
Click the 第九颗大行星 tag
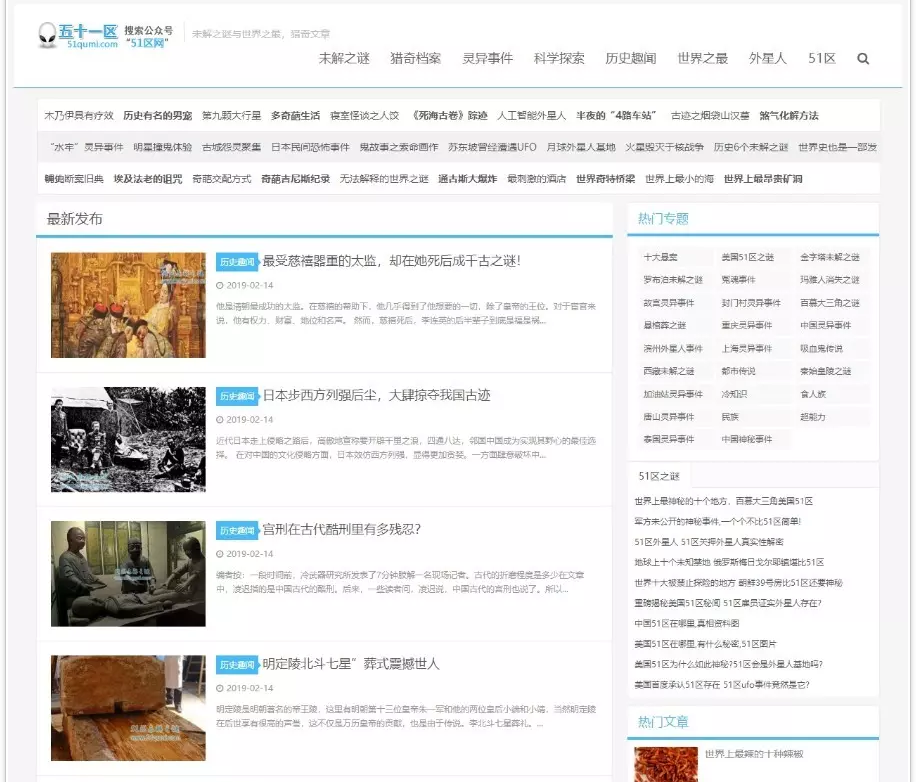(x=231, y=116)
